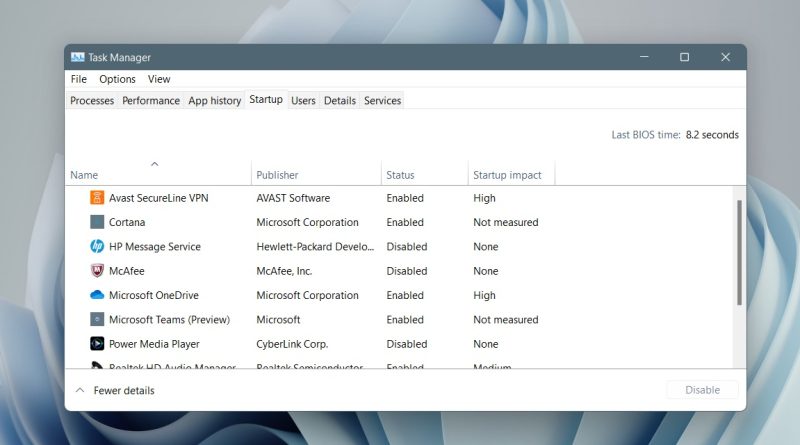Select the Startup tab

266,100
